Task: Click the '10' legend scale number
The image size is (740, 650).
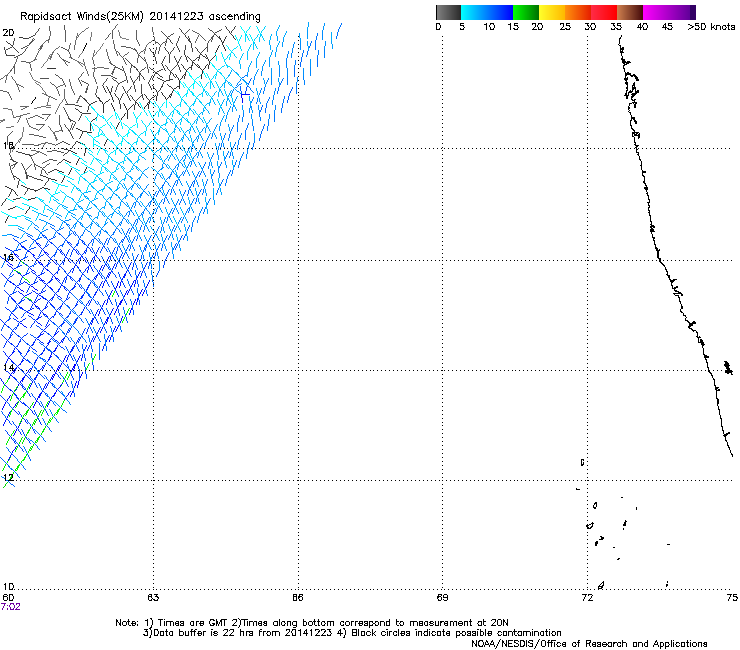Action: [489, 27]
